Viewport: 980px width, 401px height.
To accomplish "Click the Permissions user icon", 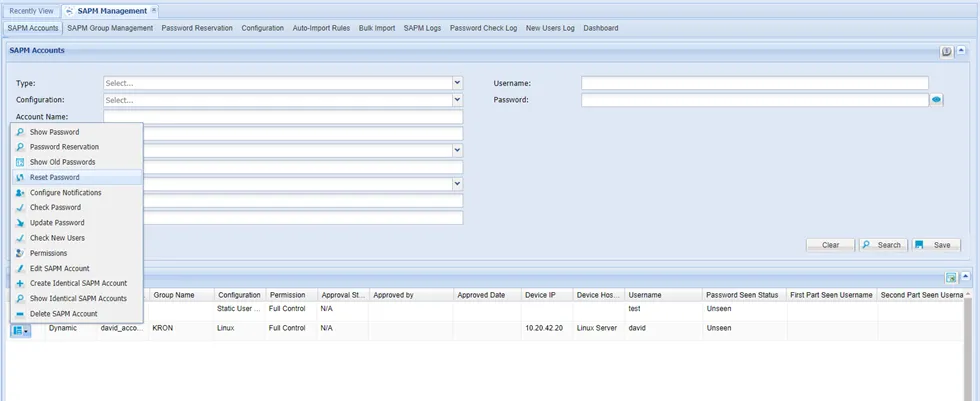I will pos(20,254).
